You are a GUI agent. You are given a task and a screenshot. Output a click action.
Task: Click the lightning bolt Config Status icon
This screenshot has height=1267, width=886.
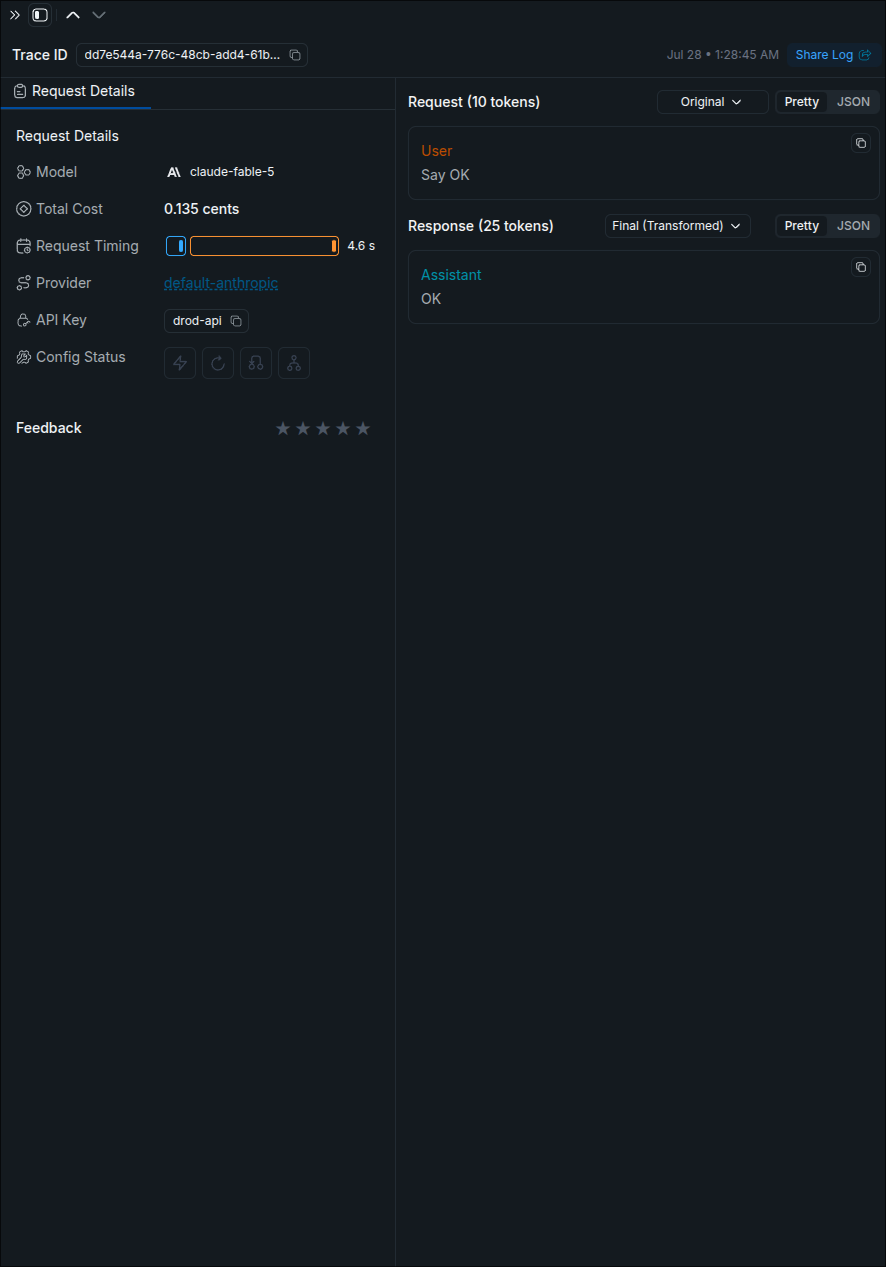180,363
